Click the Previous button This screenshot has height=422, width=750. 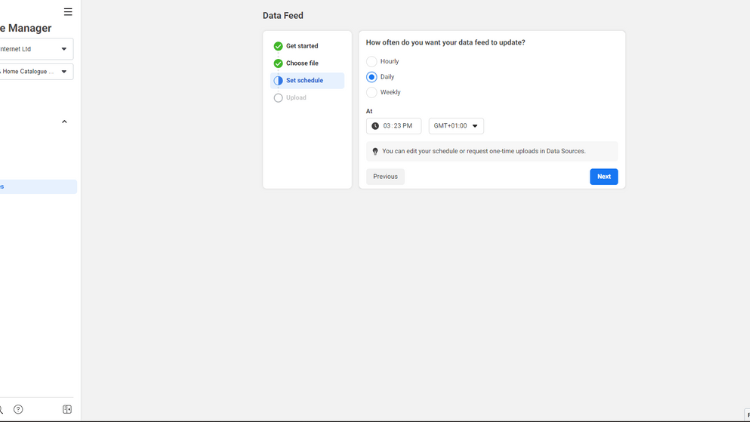[385, 177]
